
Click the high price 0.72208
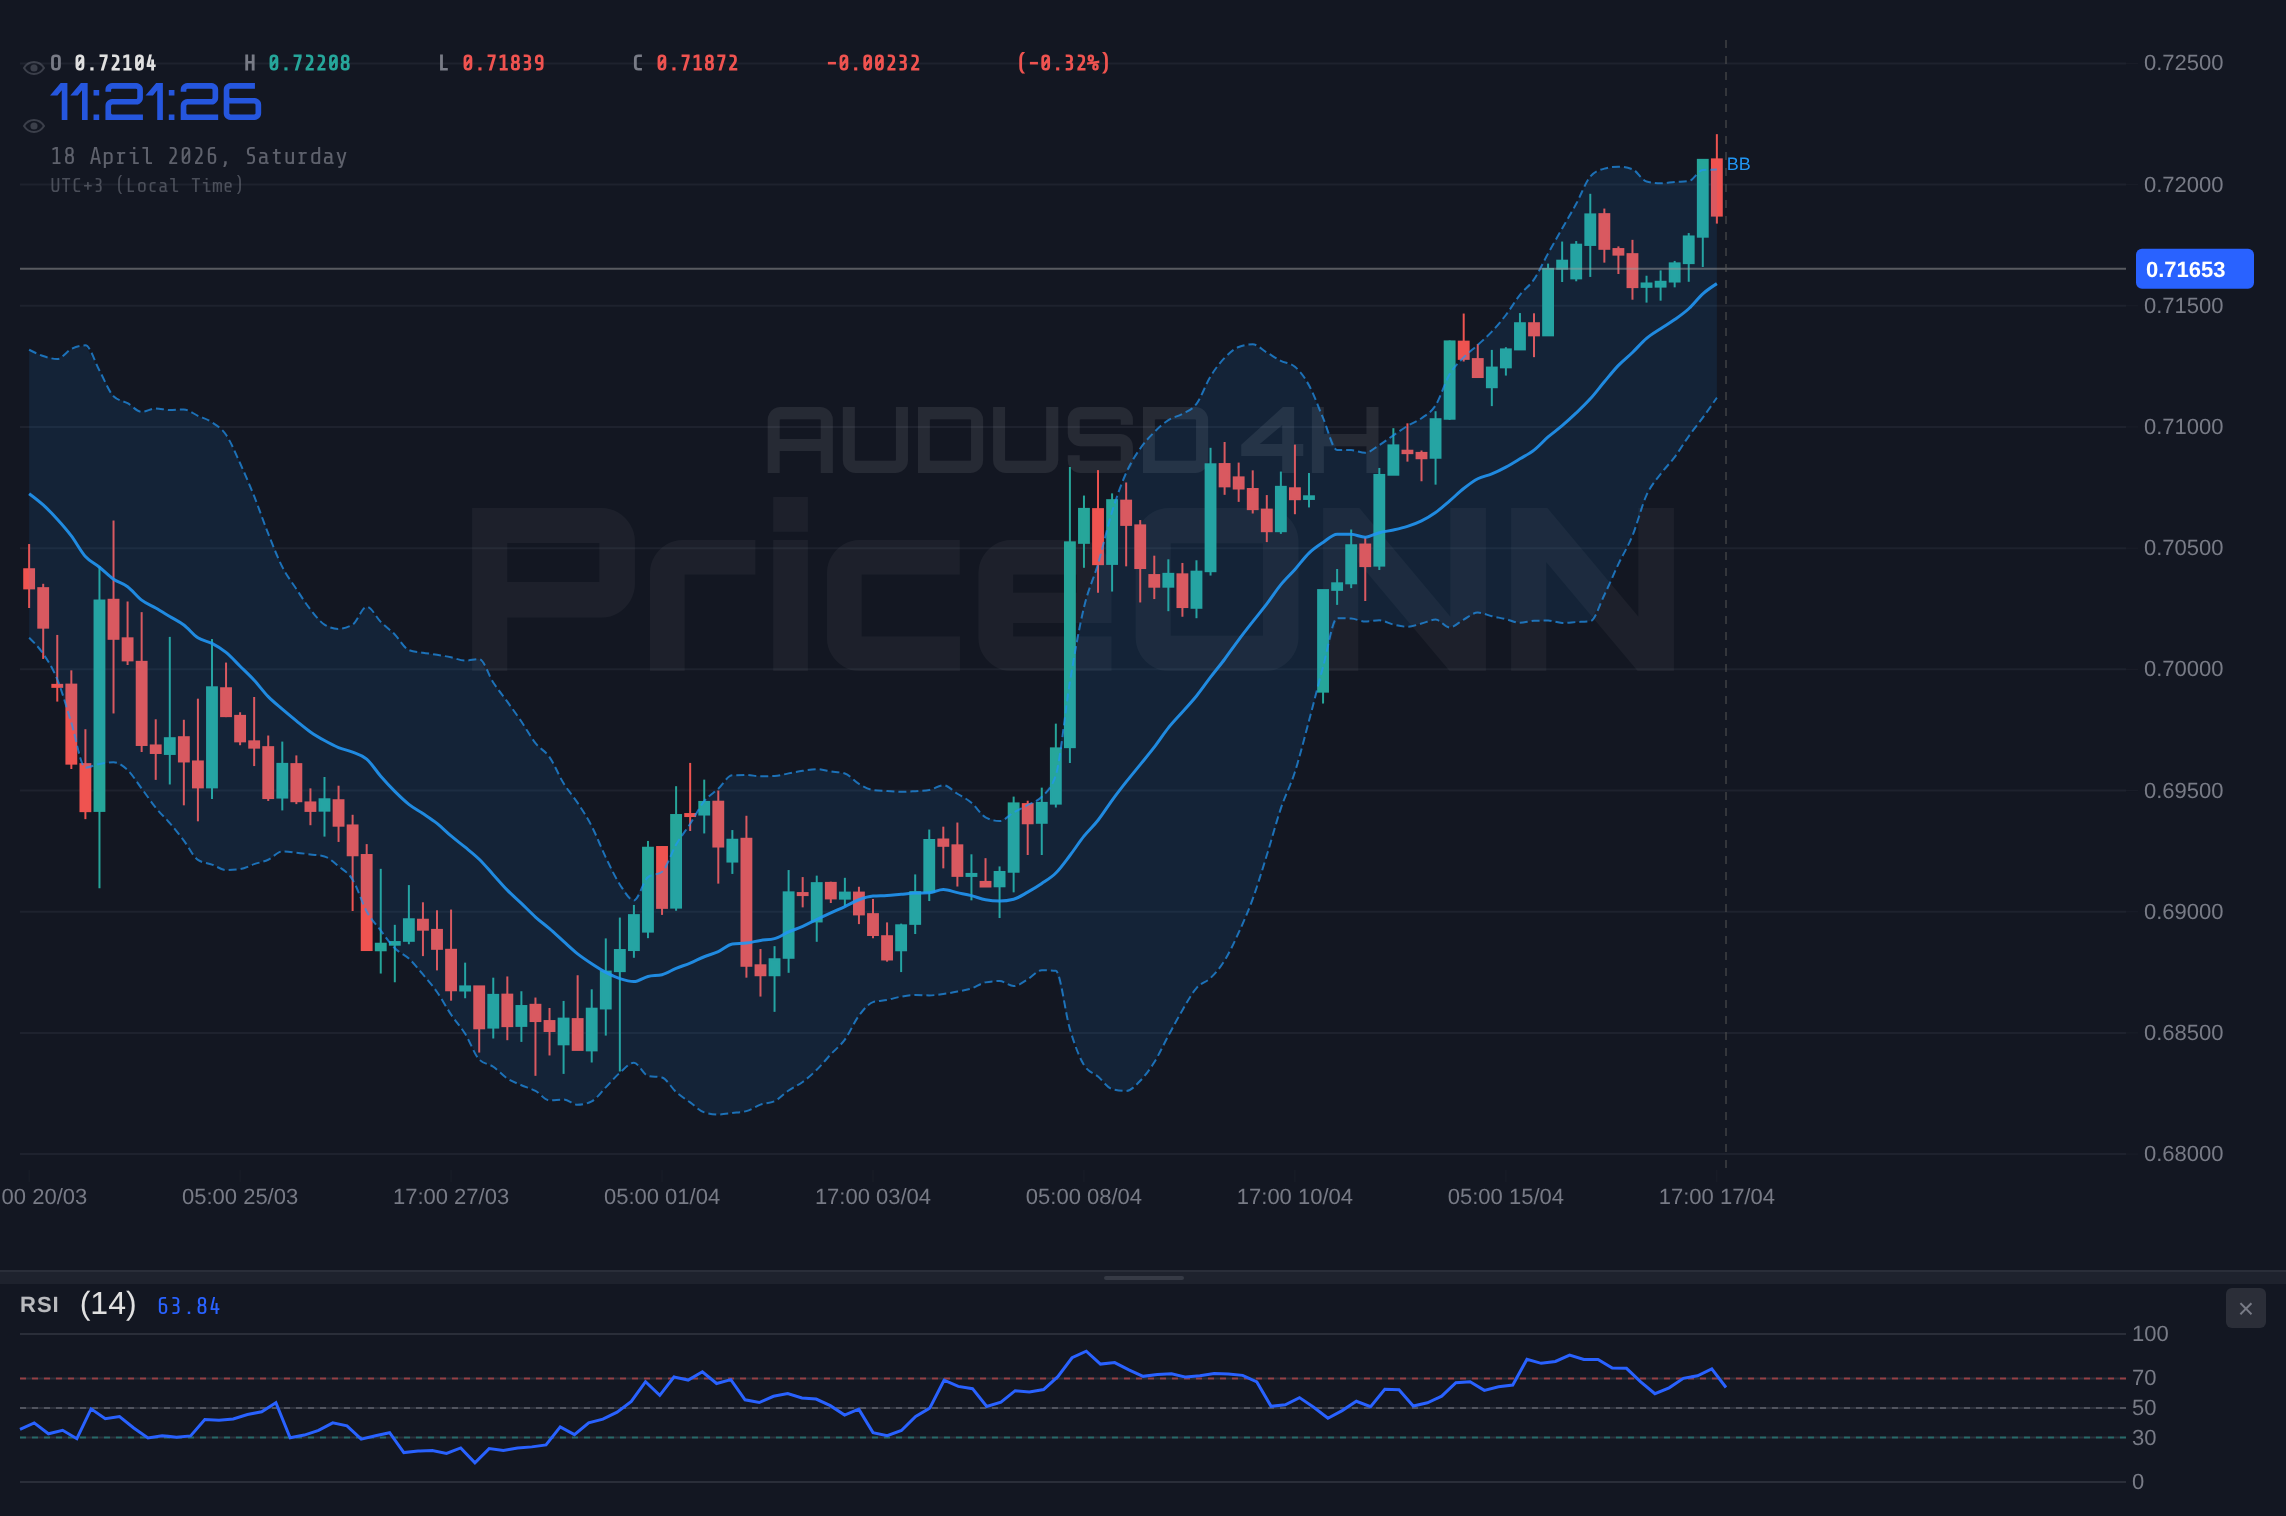coord(309,63)
